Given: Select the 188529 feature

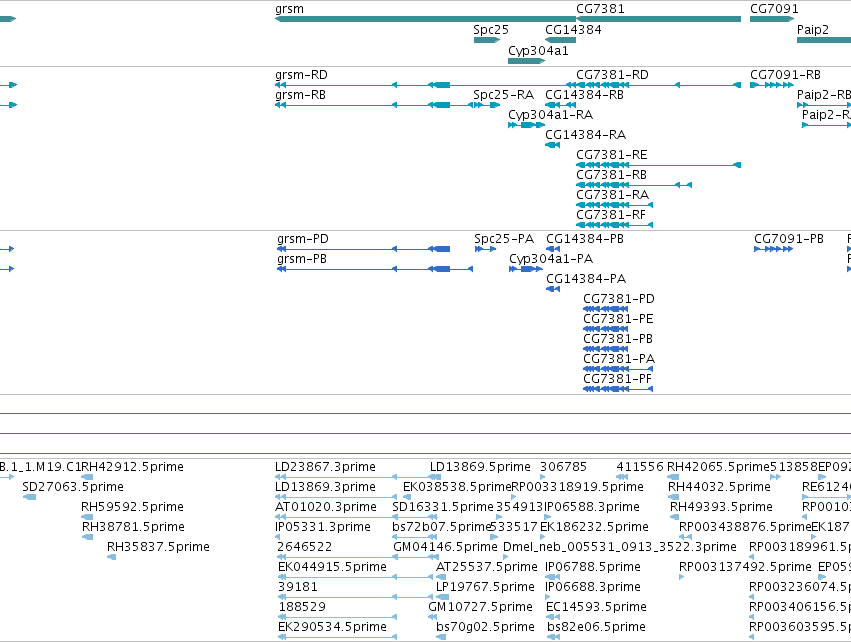Looking at the screenshot, I should [337, 618].
